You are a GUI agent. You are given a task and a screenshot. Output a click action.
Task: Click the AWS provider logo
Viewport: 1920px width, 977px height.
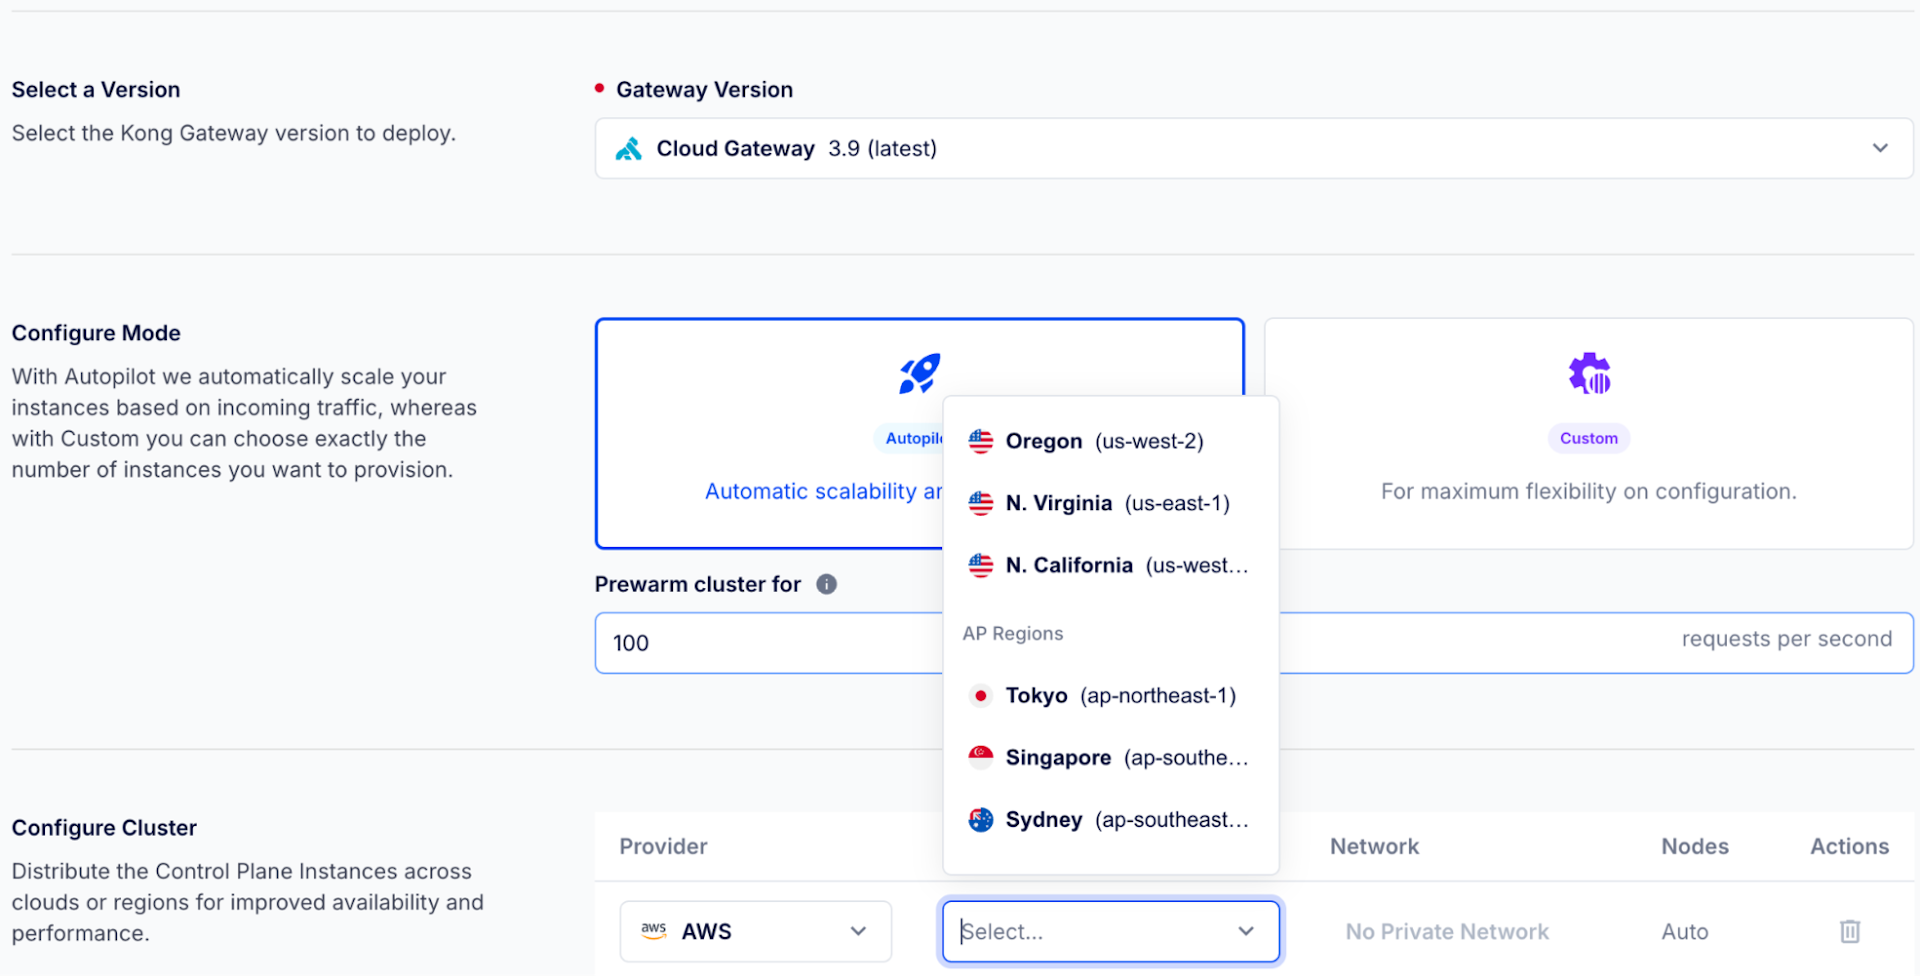(x=654, y=930)
